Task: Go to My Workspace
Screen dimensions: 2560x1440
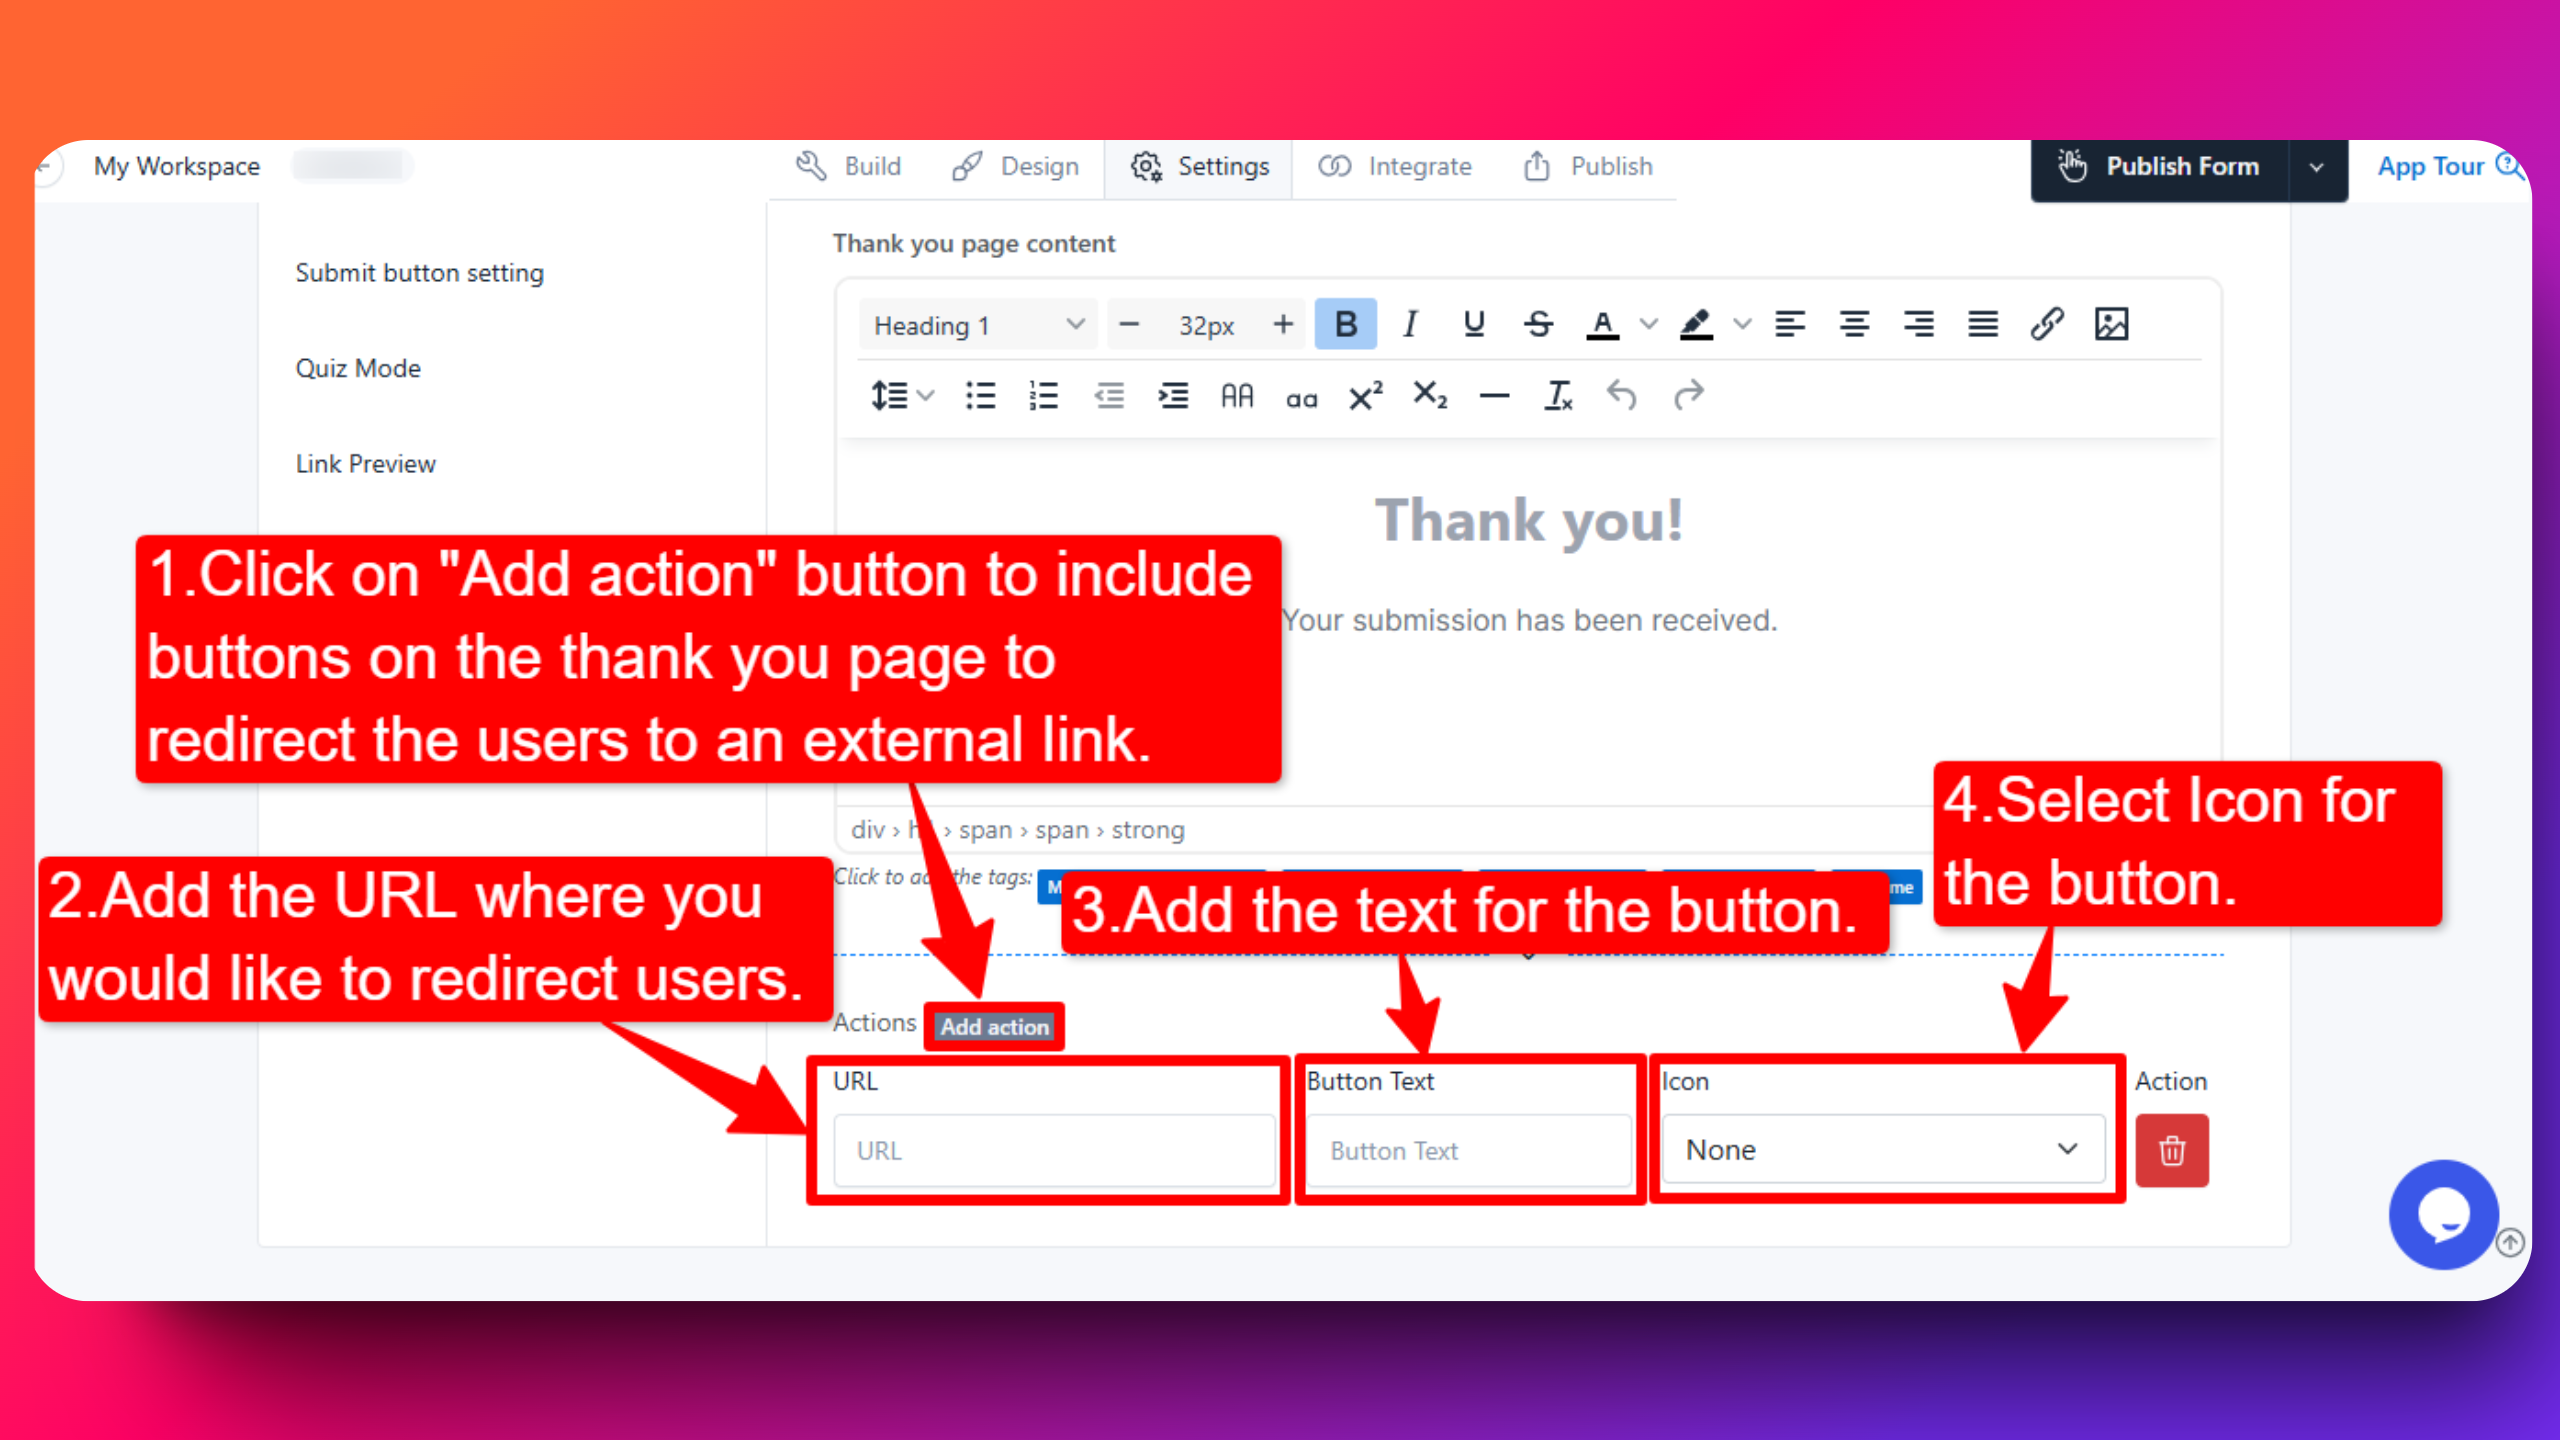Action: [177, 166]
